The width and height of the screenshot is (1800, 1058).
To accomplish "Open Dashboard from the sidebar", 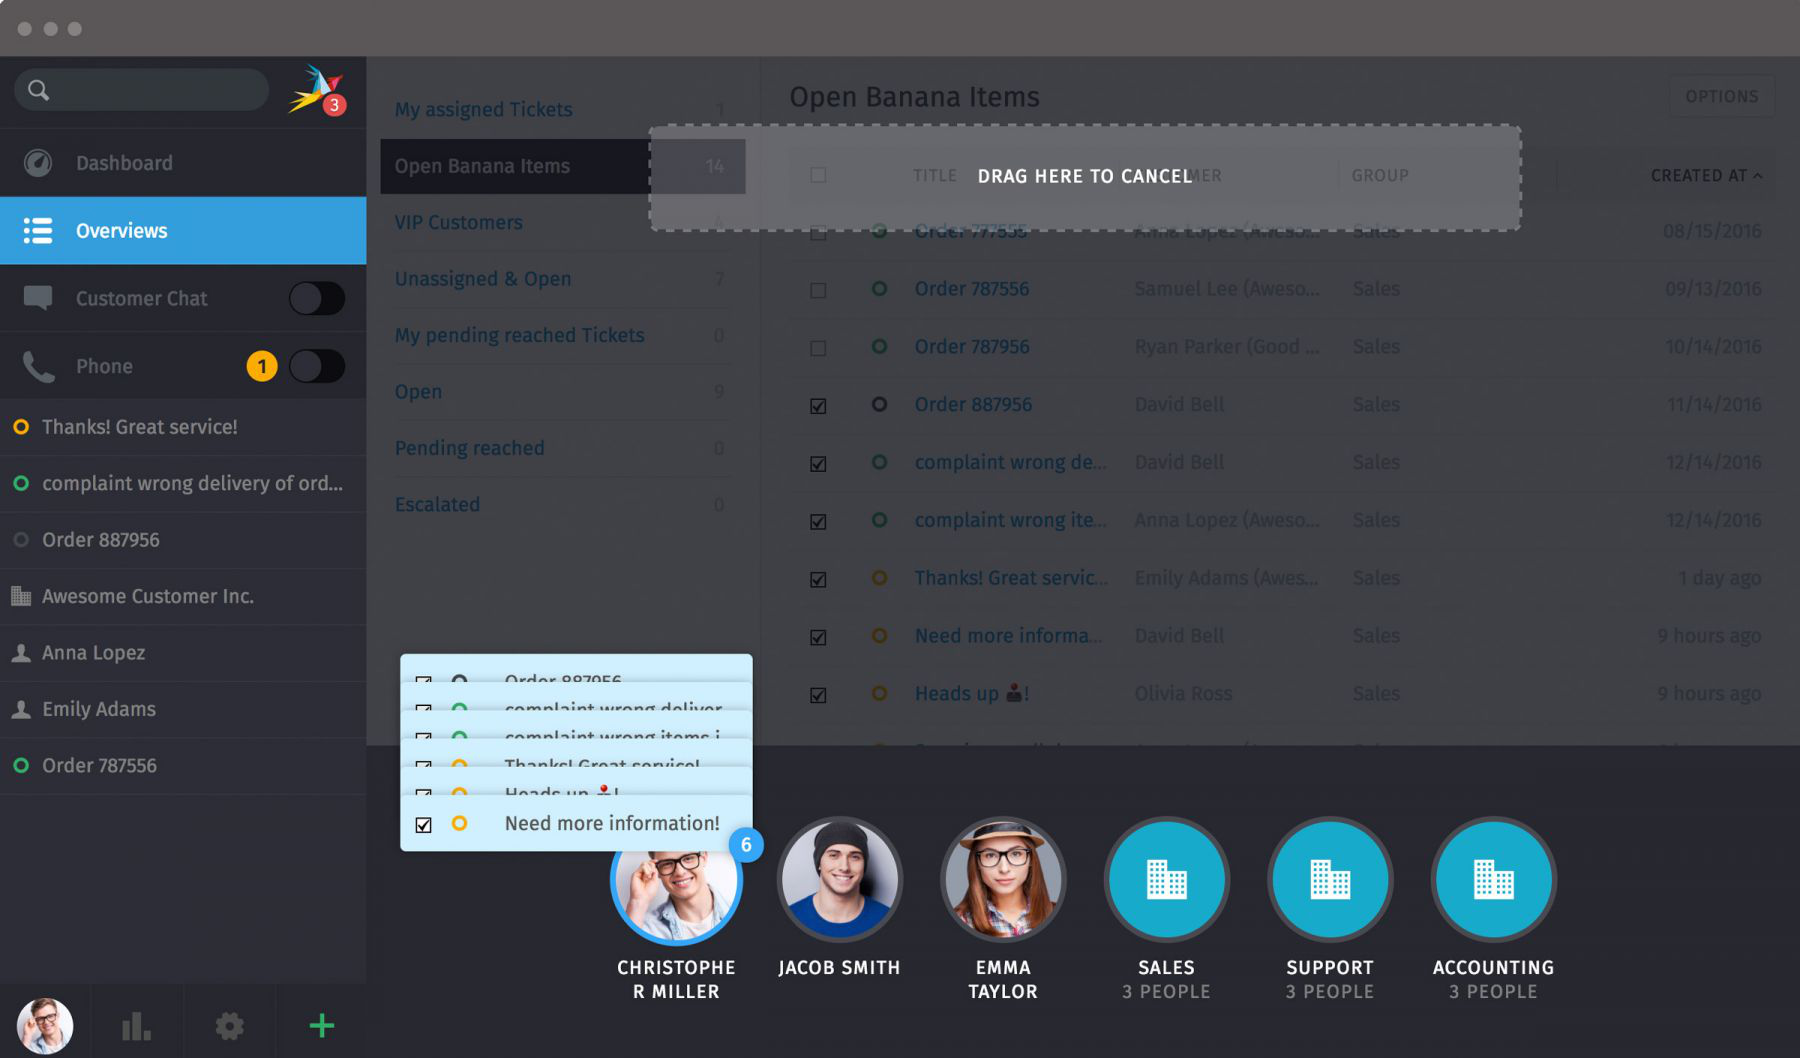I will point(183,163).
